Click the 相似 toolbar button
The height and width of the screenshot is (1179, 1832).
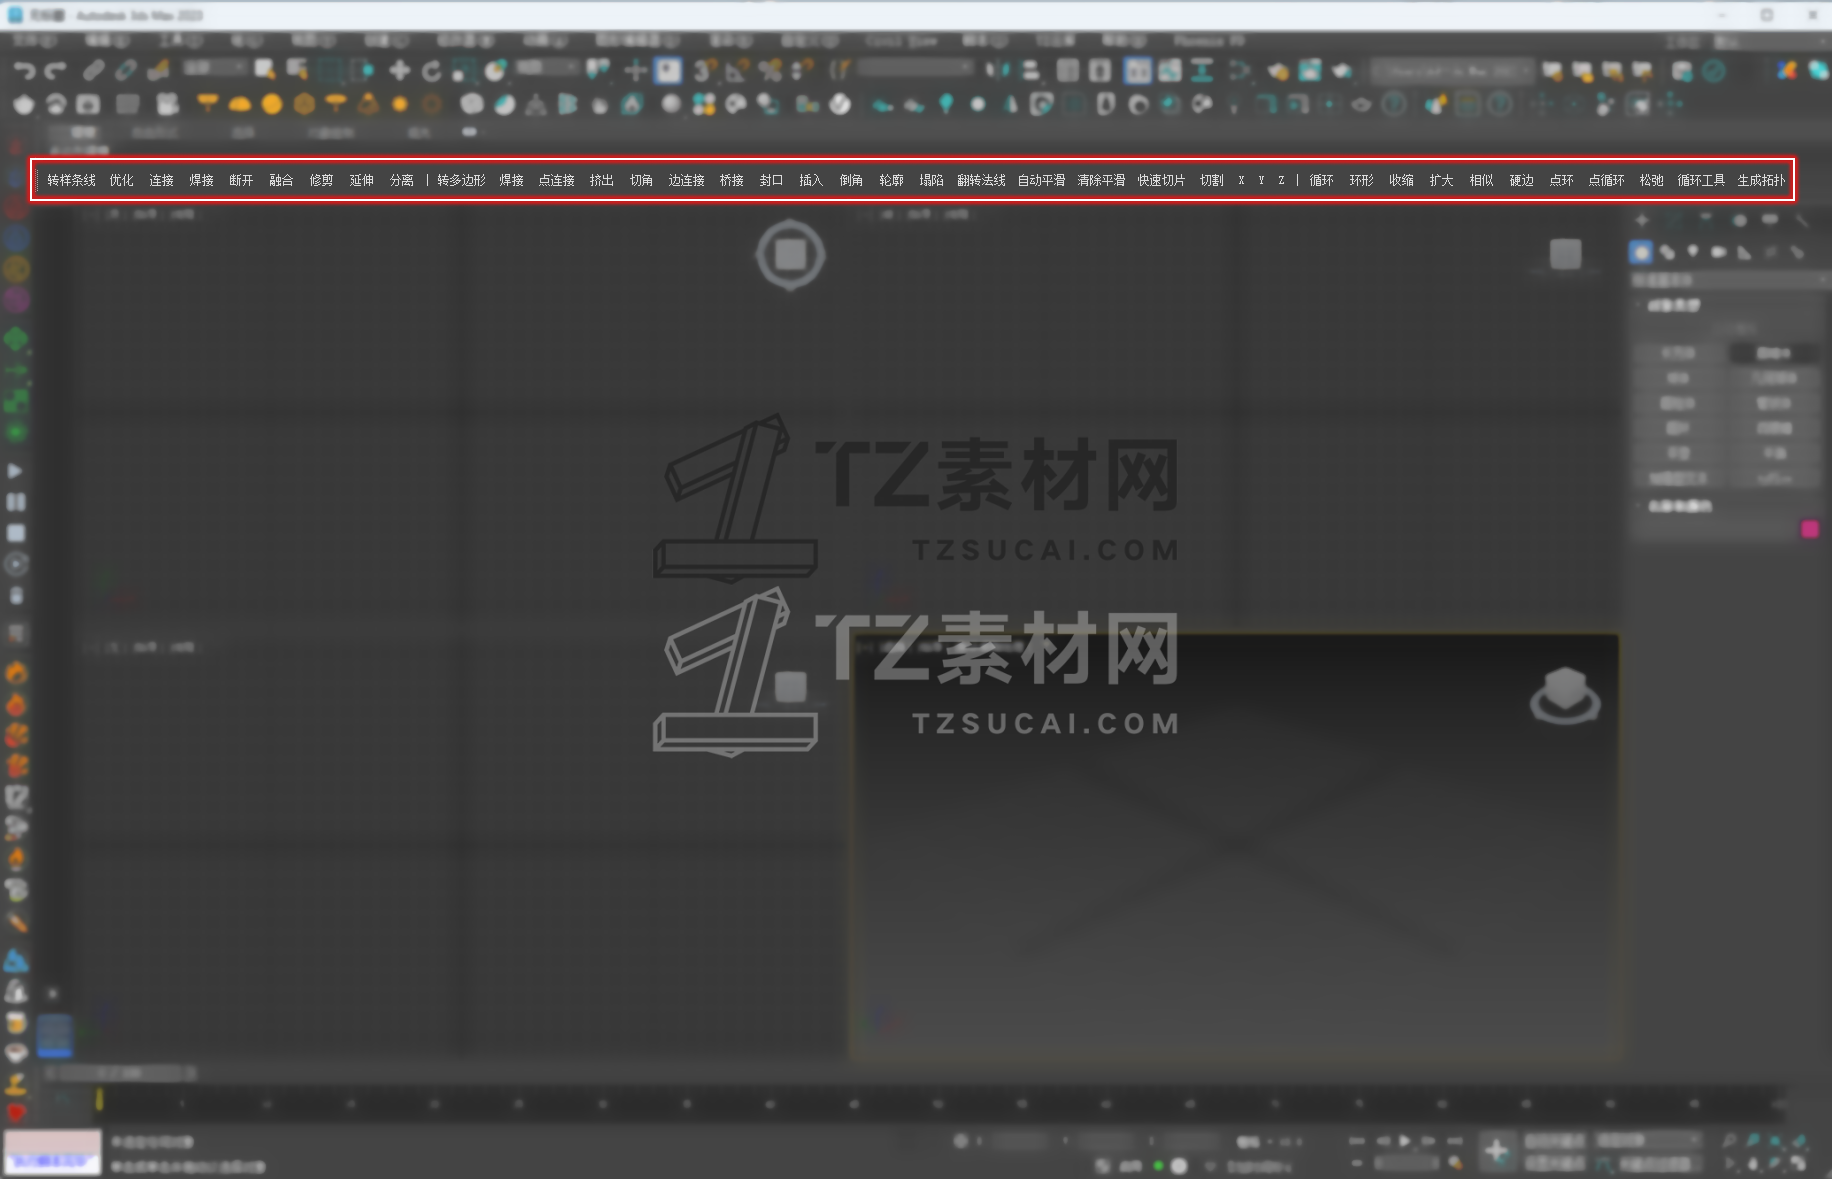coord(1482,181)
